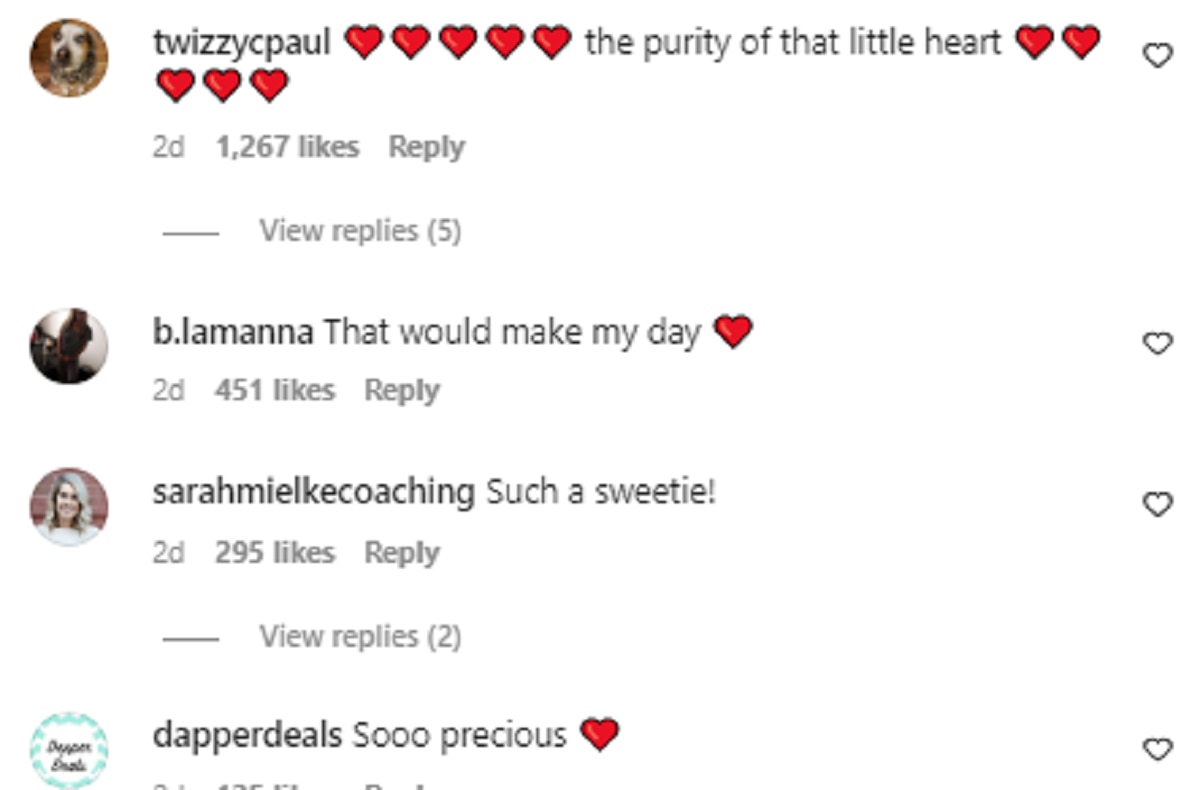Image resolution: width=1200 pixels, height=790 pixels.
Task: View the 451 likes on b.lamanna's comment
Action: click(x=274, y=390)
